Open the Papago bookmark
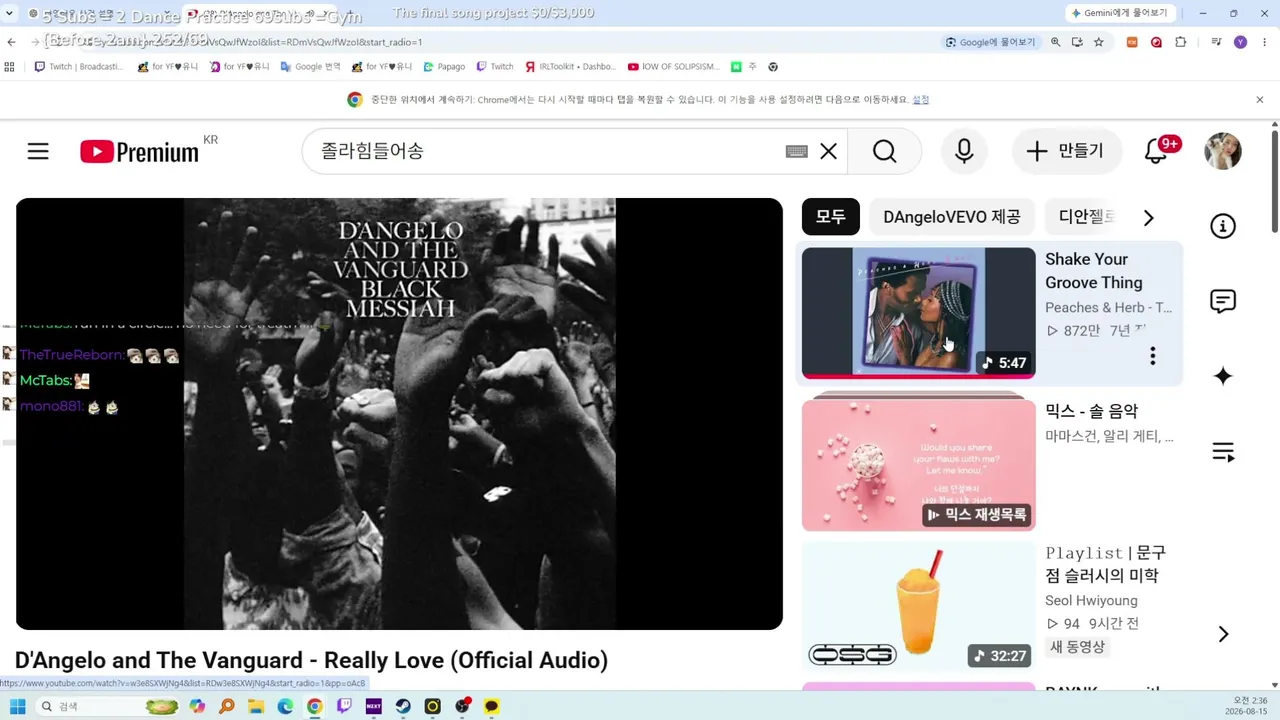The width and height of the screenshot is (1280, 720). click(444, 67)
